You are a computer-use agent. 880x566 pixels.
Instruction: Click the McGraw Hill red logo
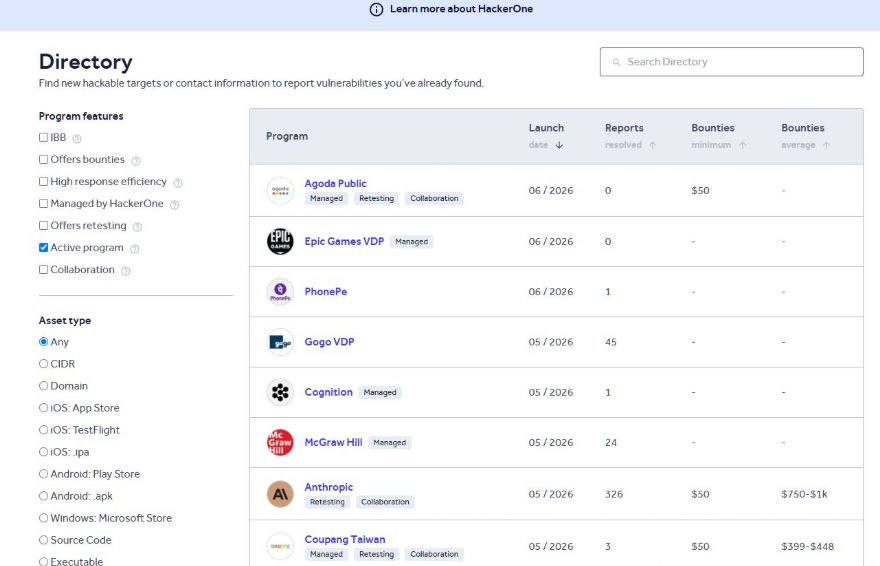(280, 443)
